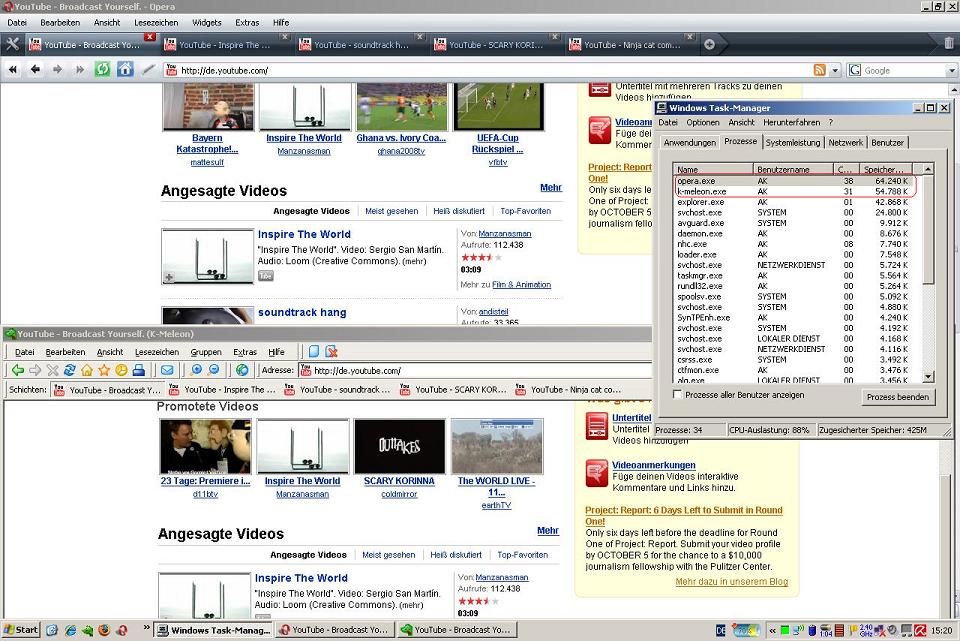Select explorer.exe process row

tap(794, 202)
